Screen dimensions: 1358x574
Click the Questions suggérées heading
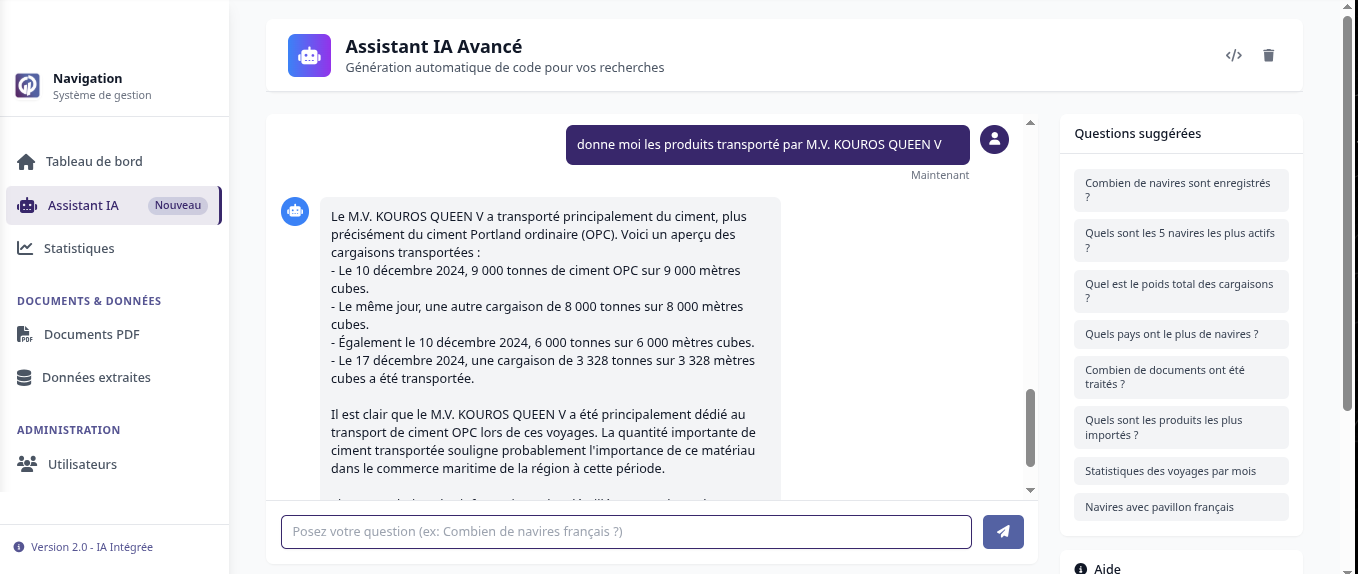click(1138, 133)
